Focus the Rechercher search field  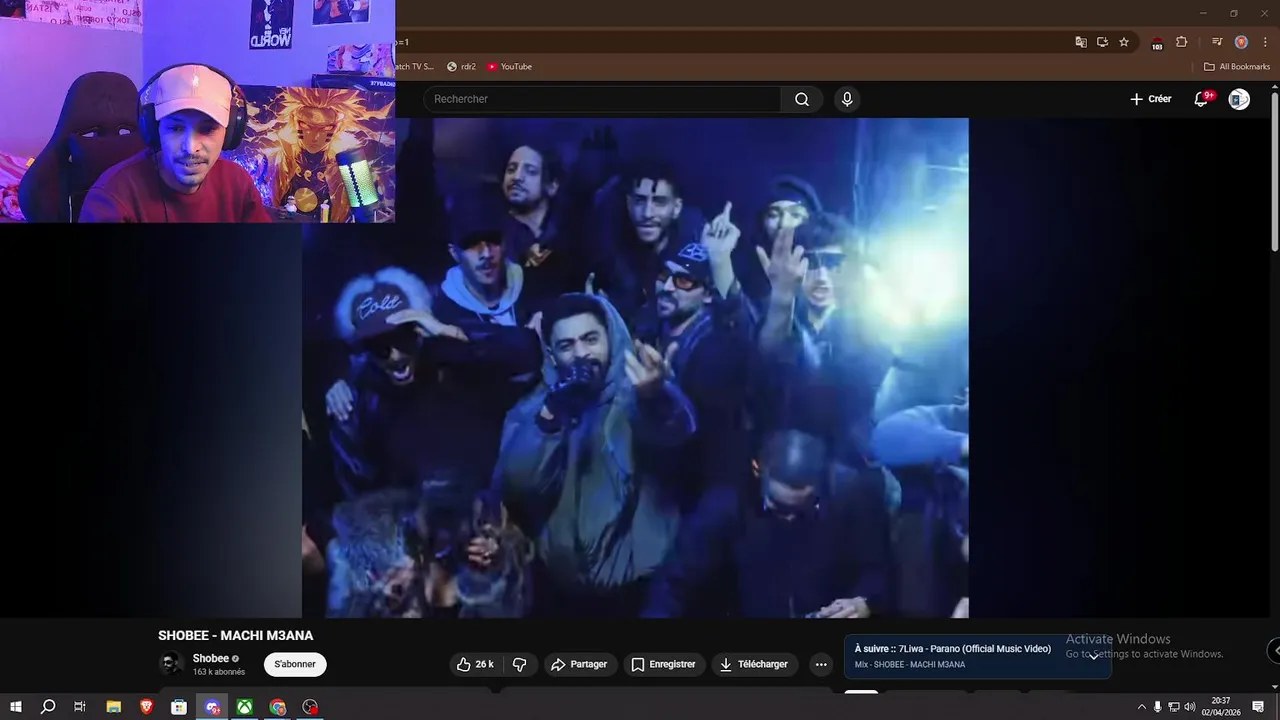[x=603, y=99]
